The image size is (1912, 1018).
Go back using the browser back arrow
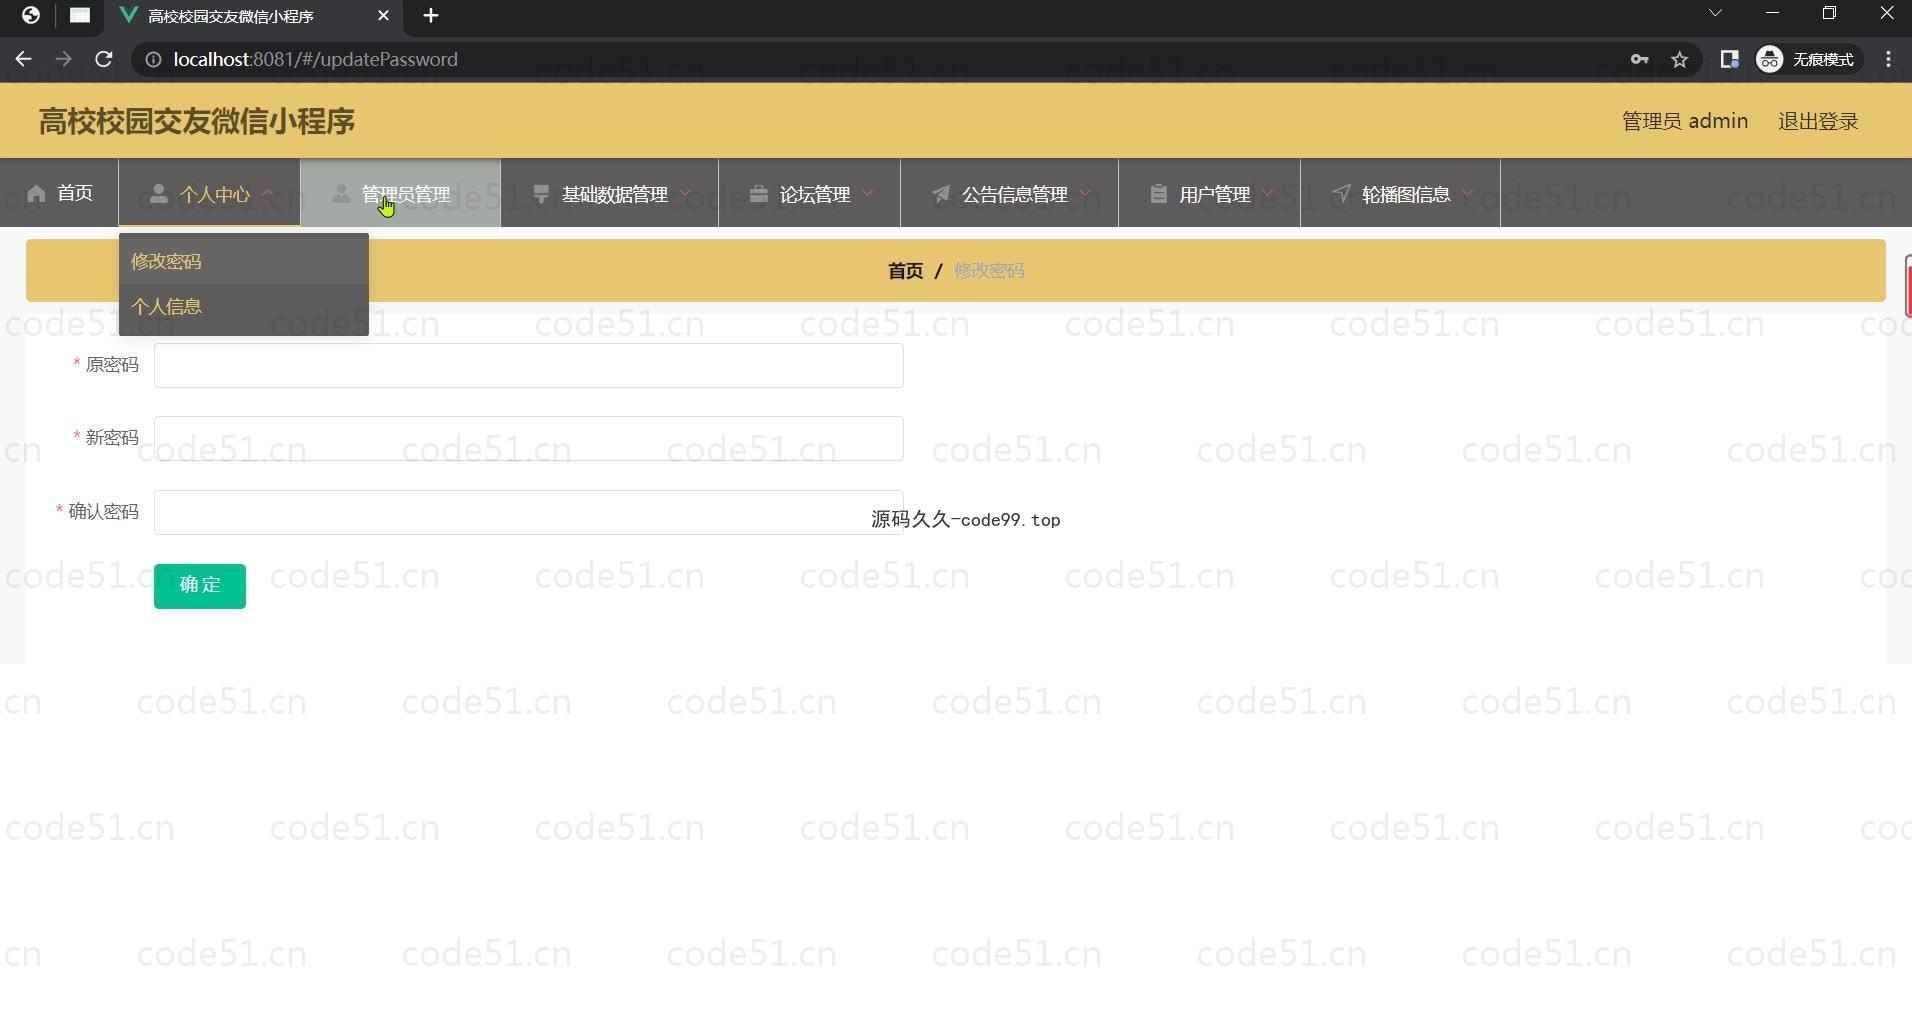23,59
